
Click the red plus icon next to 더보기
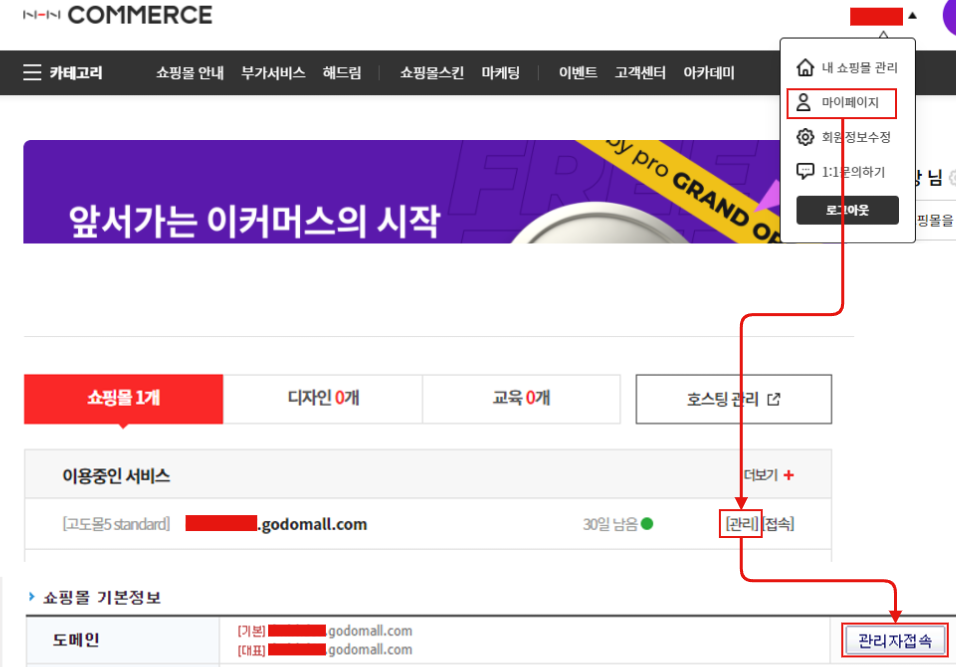point(788,475)
